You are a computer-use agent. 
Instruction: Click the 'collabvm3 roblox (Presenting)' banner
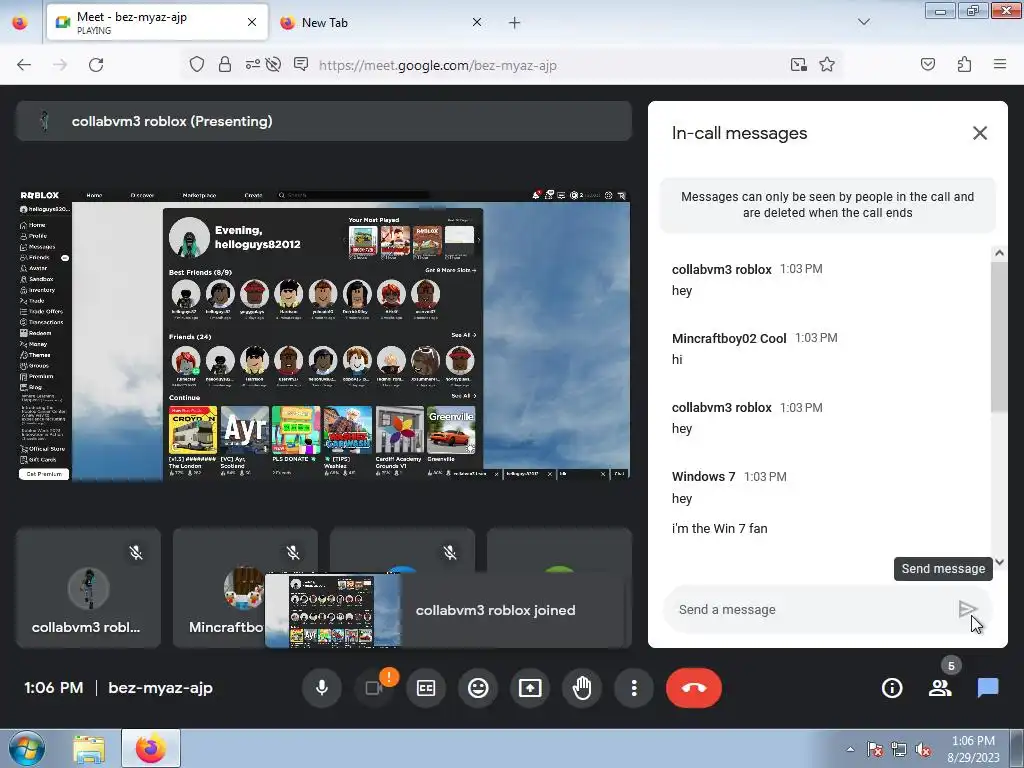[x=324, y=121]
